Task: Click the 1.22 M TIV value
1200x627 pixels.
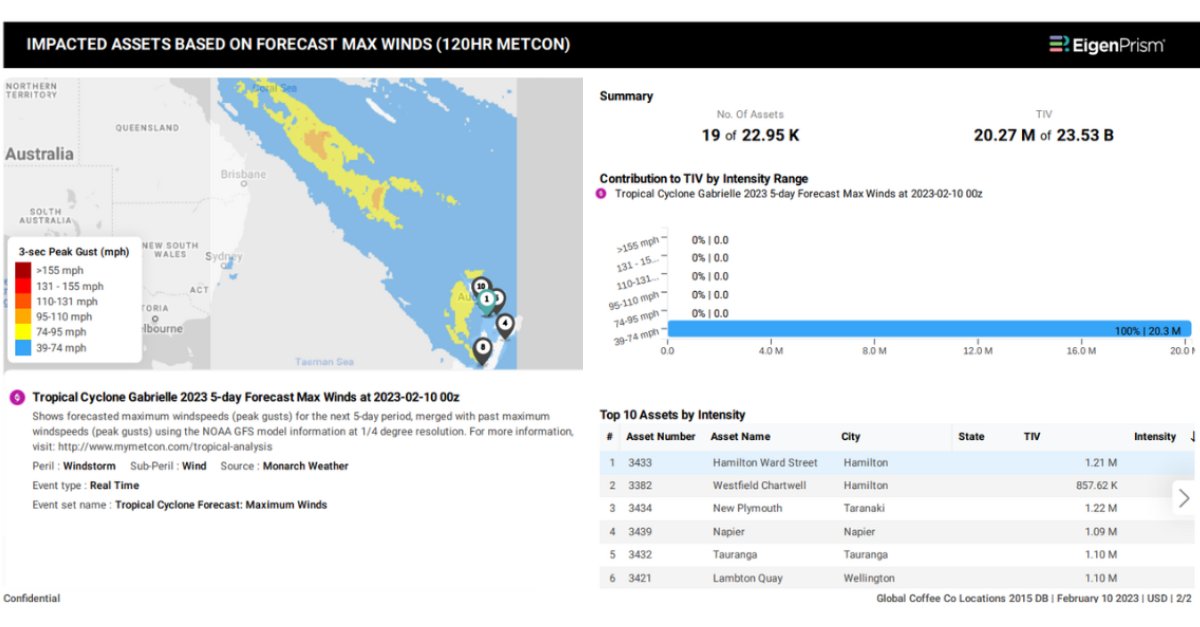Action: pyautogui.click(x=1101, y=509)
